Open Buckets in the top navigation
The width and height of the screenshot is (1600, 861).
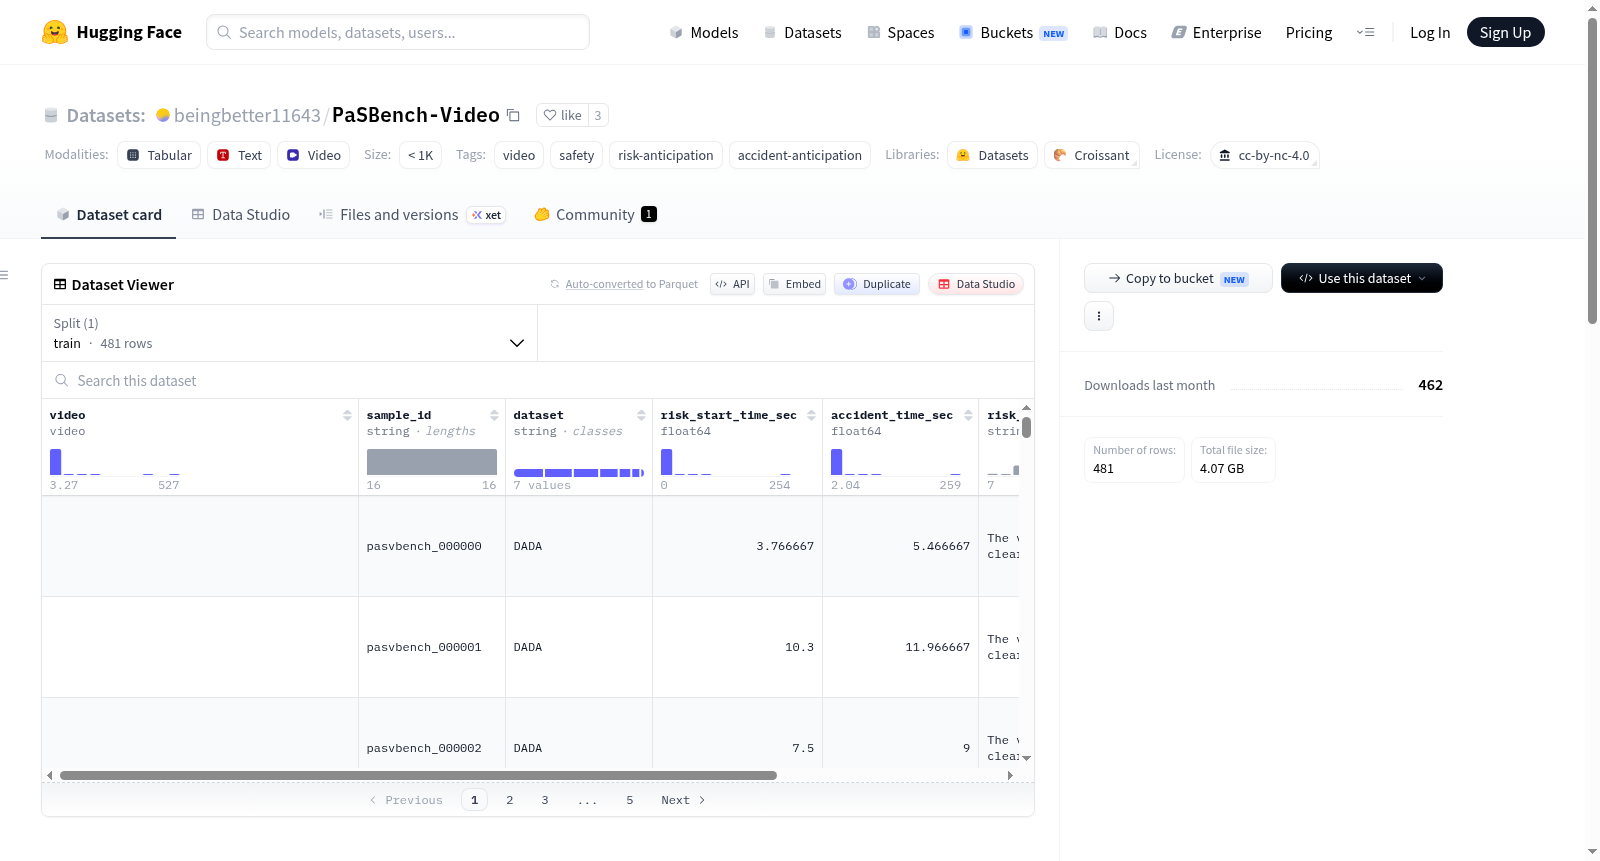[1013, 33]
